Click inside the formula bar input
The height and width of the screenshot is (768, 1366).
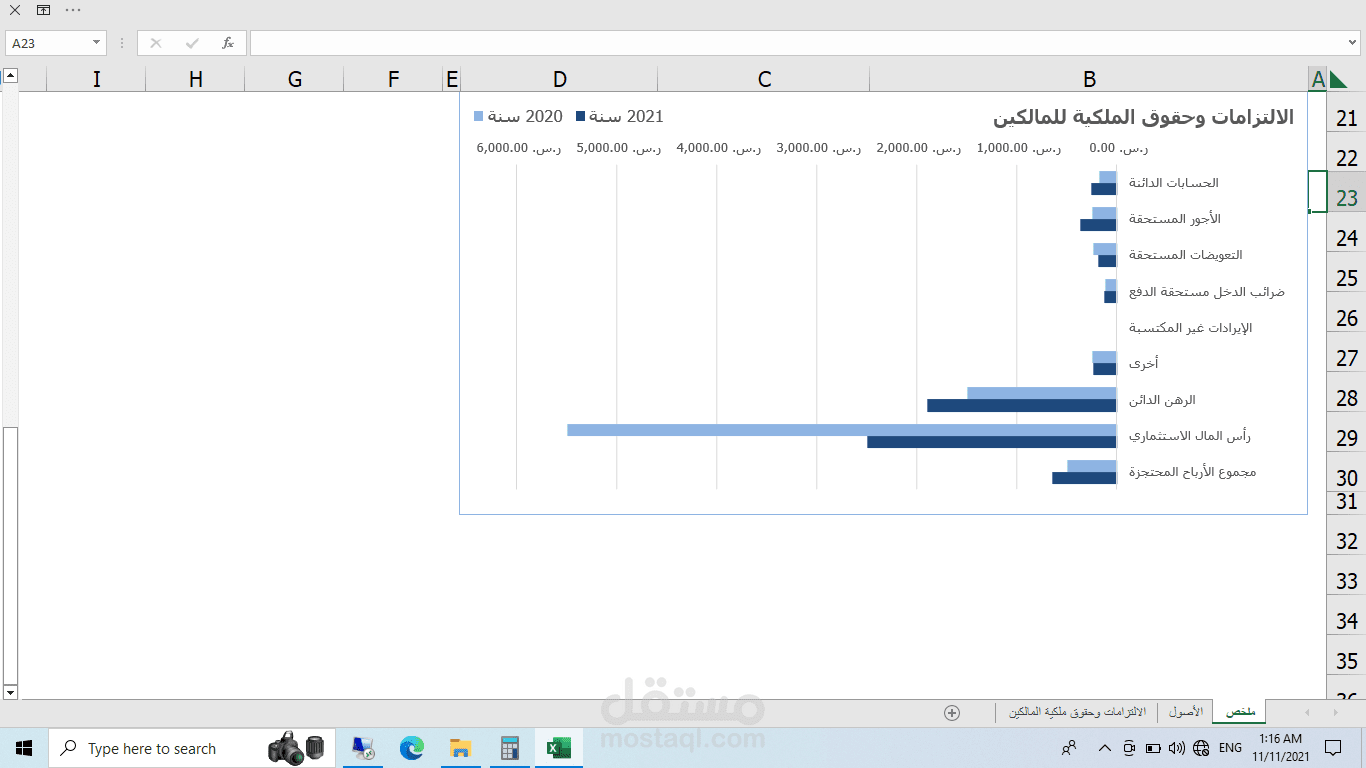797,43
